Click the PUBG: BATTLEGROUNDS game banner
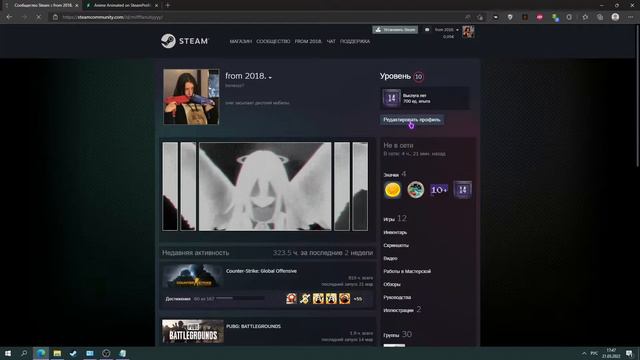Image resolution: width=640 pixels, height=360 pixels. [193, 331]
